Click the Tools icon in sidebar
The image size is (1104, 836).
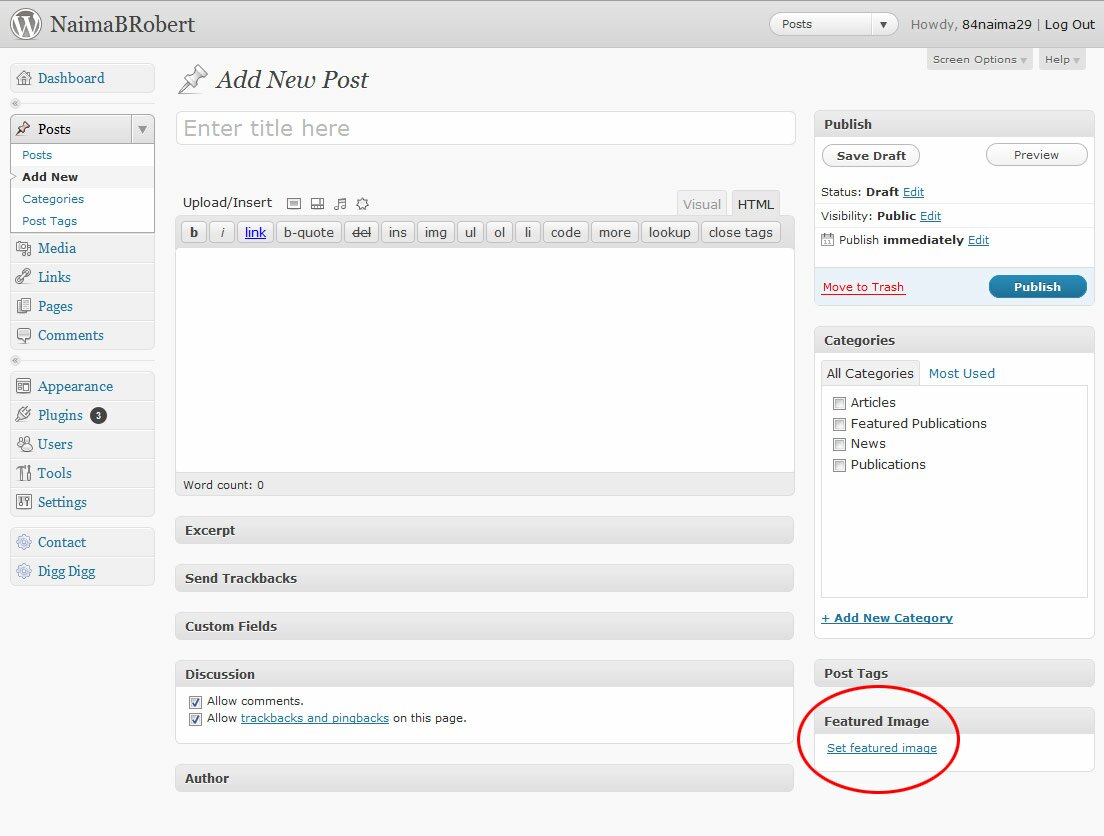coord(24,473)
